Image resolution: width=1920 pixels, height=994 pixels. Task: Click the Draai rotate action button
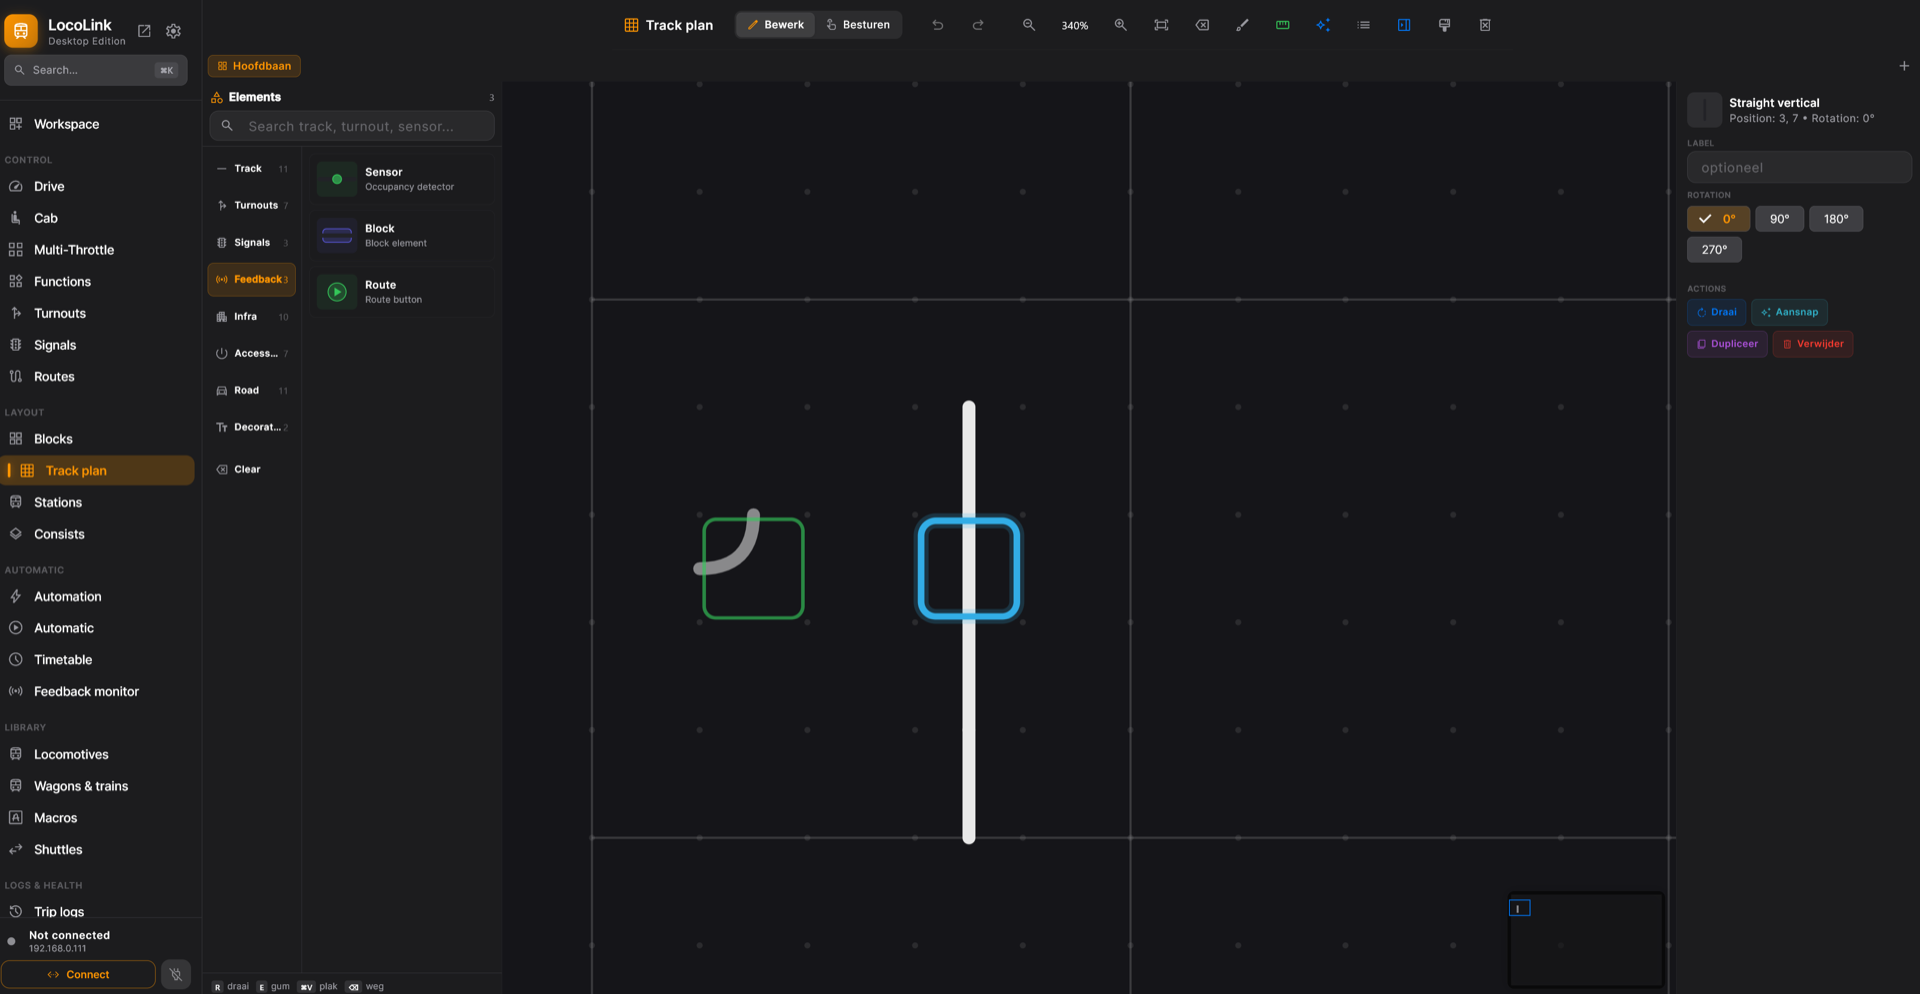1716,312
